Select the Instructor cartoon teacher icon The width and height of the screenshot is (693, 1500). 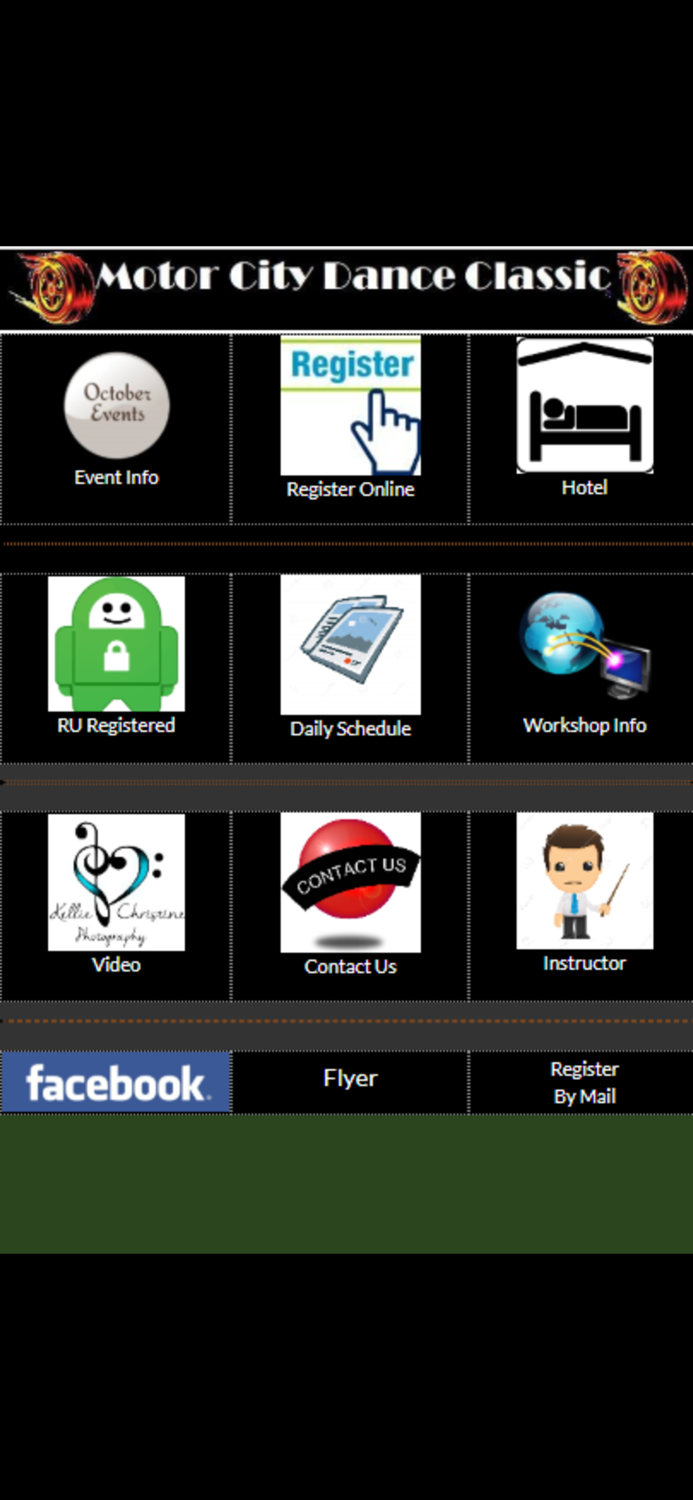point(585,881)
